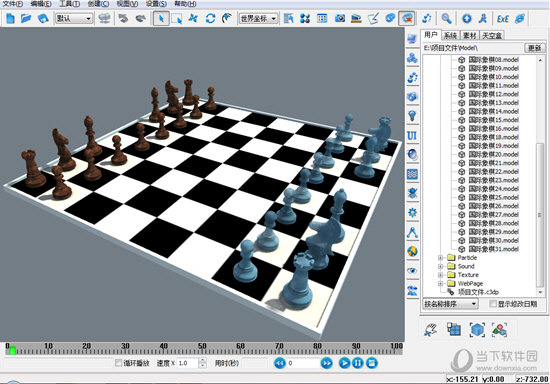This screenshot has width=550, height=384.
Task: Tick the 显示修改日期 checkbox
Action: [493, 303]
